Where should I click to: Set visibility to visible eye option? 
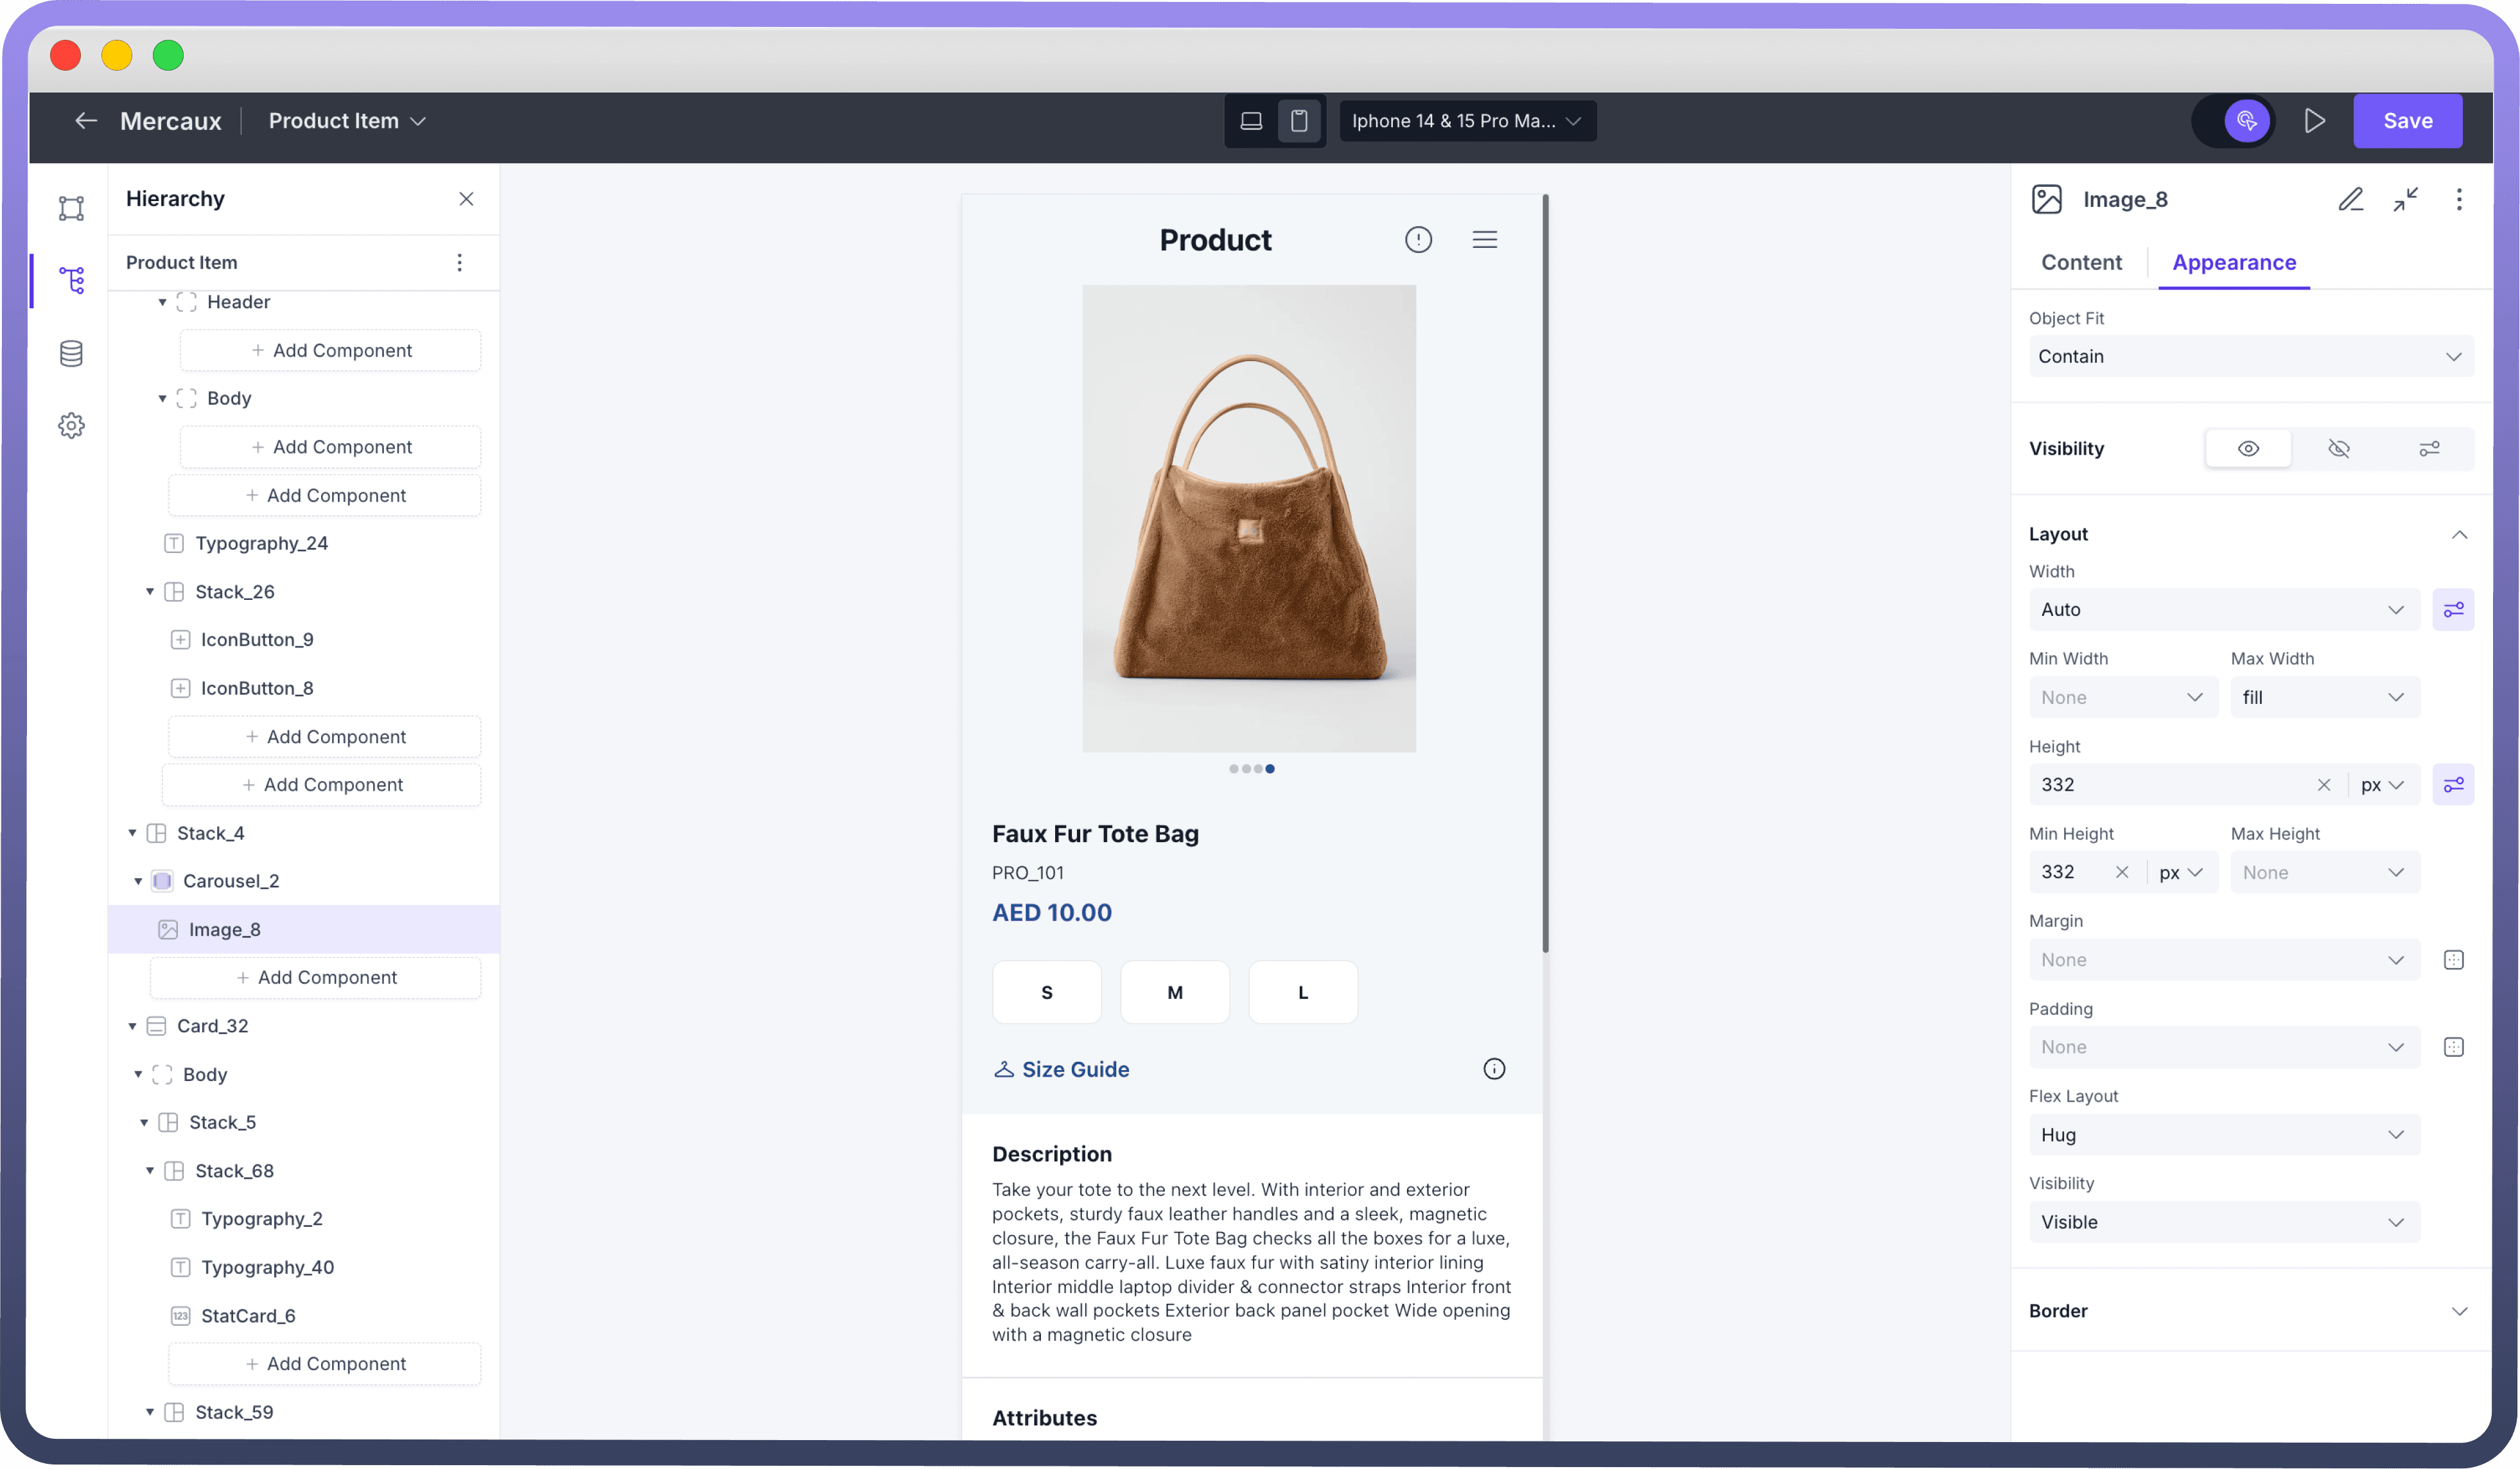pos(2248,449)
